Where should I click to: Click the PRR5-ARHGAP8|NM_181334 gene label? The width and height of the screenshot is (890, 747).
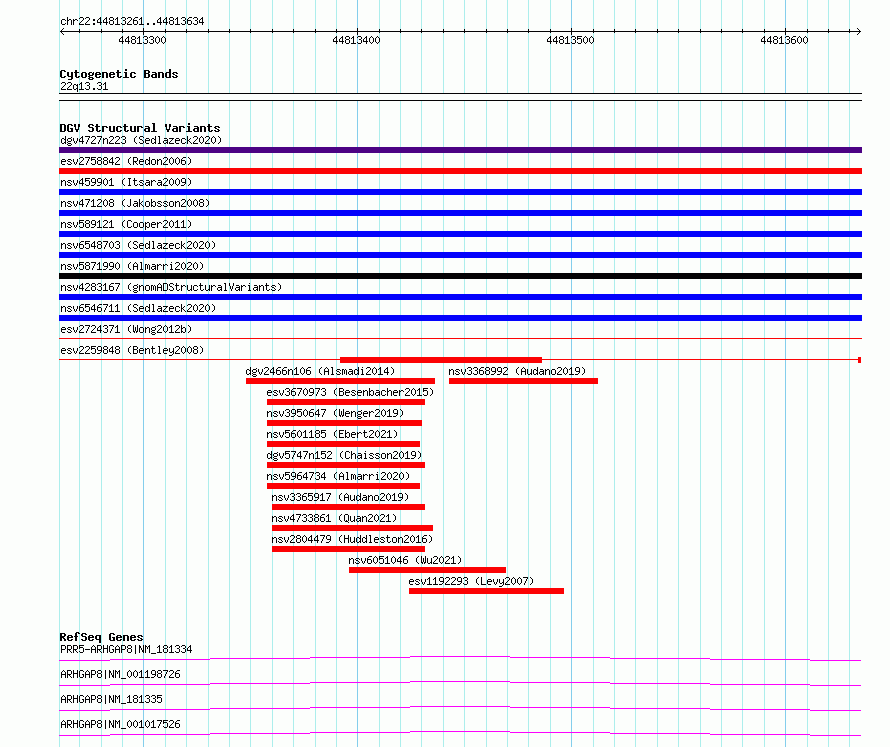pyautogui.click(x=126, y=649)
